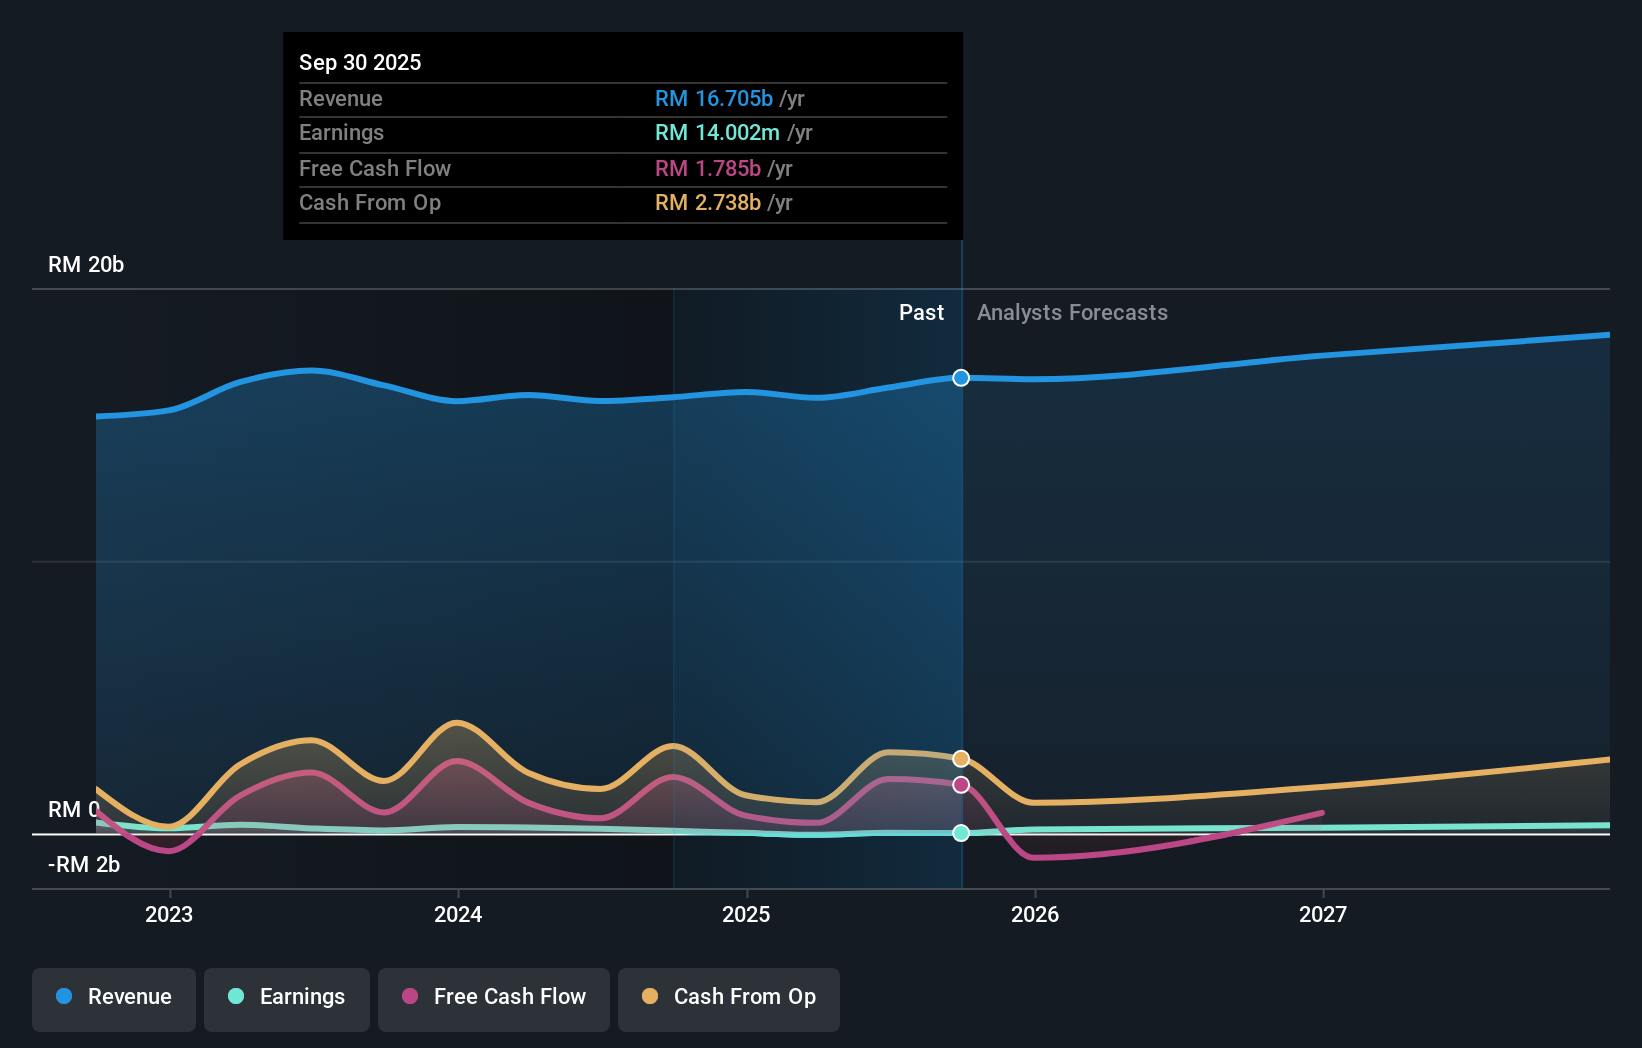This screenshot has width=1642, height=1048.
Task: Select the pink Free Cash Flow chart marker
Action: point(961,784)
